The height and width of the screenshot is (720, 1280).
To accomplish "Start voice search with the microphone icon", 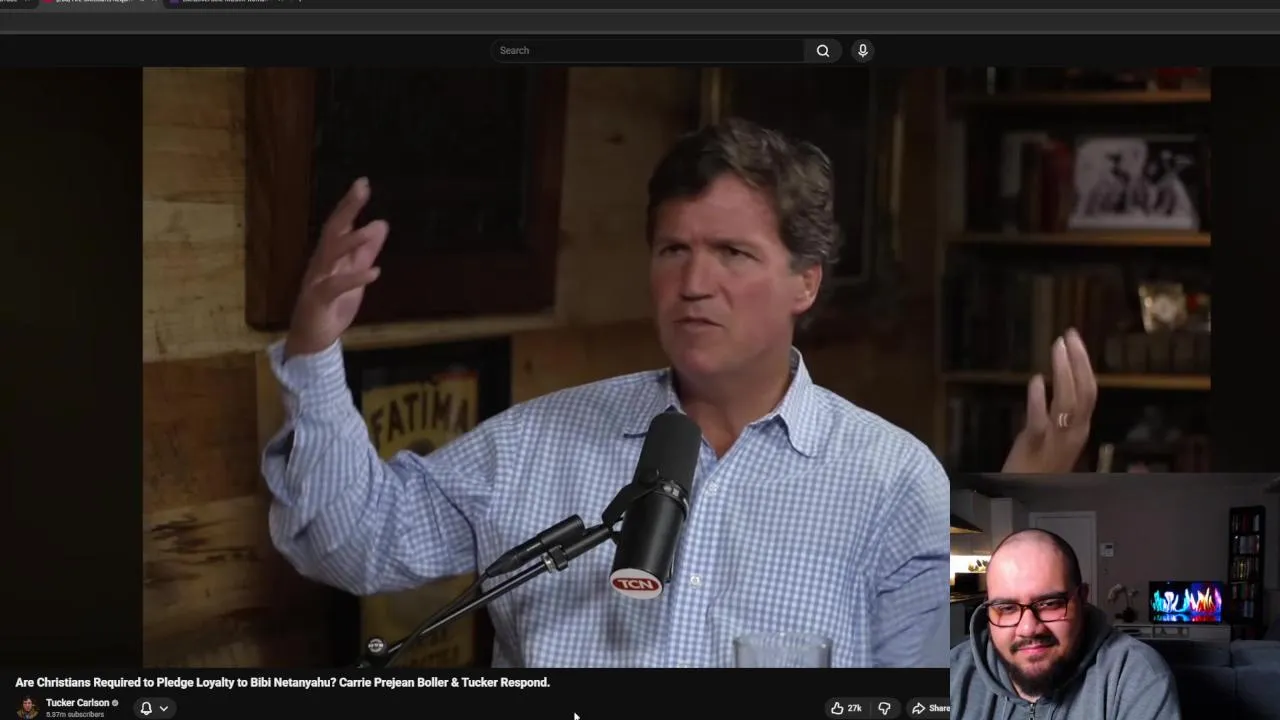I will tap(862, 50).
